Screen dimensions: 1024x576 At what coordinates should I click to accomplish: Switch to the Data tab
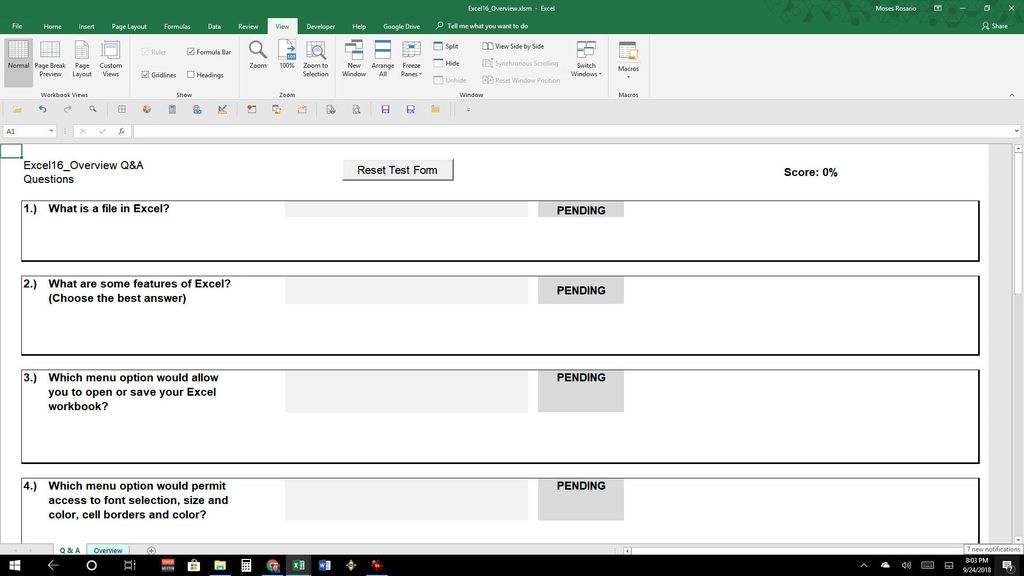tap(214, 26)
